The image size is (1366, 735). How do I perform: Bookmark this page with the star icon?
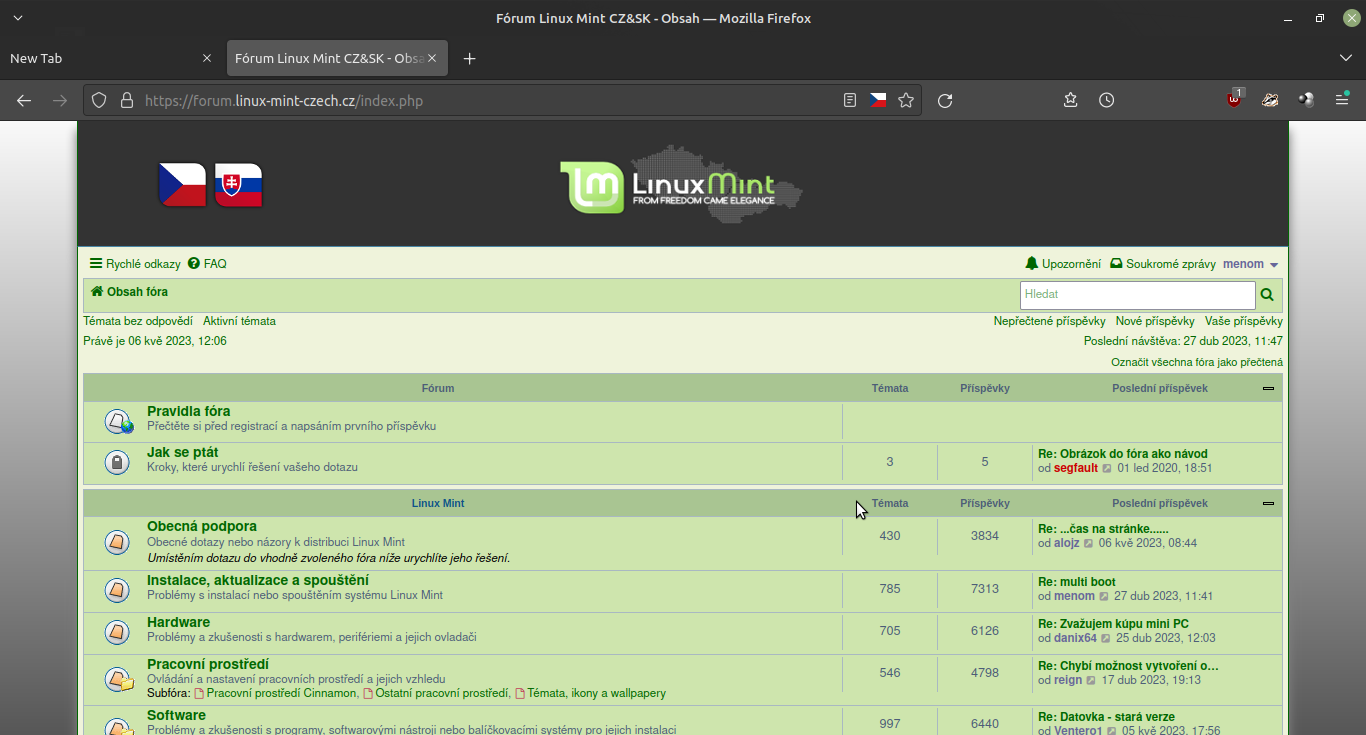[x=906, y=100]
